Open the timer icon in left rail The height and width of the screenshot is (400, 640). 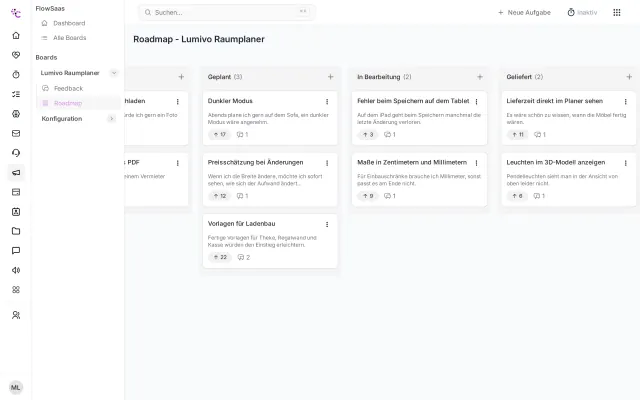tap(16, 75)
